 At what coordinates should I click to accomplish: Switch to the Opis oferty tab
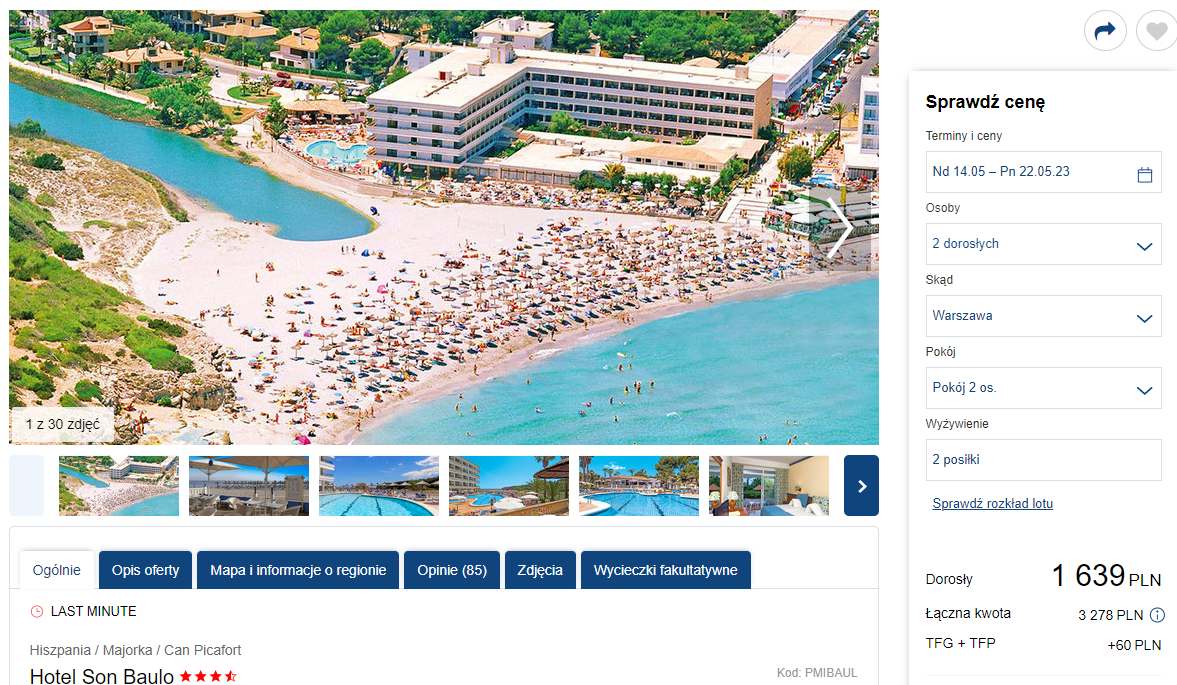click(x=146, y=570)
